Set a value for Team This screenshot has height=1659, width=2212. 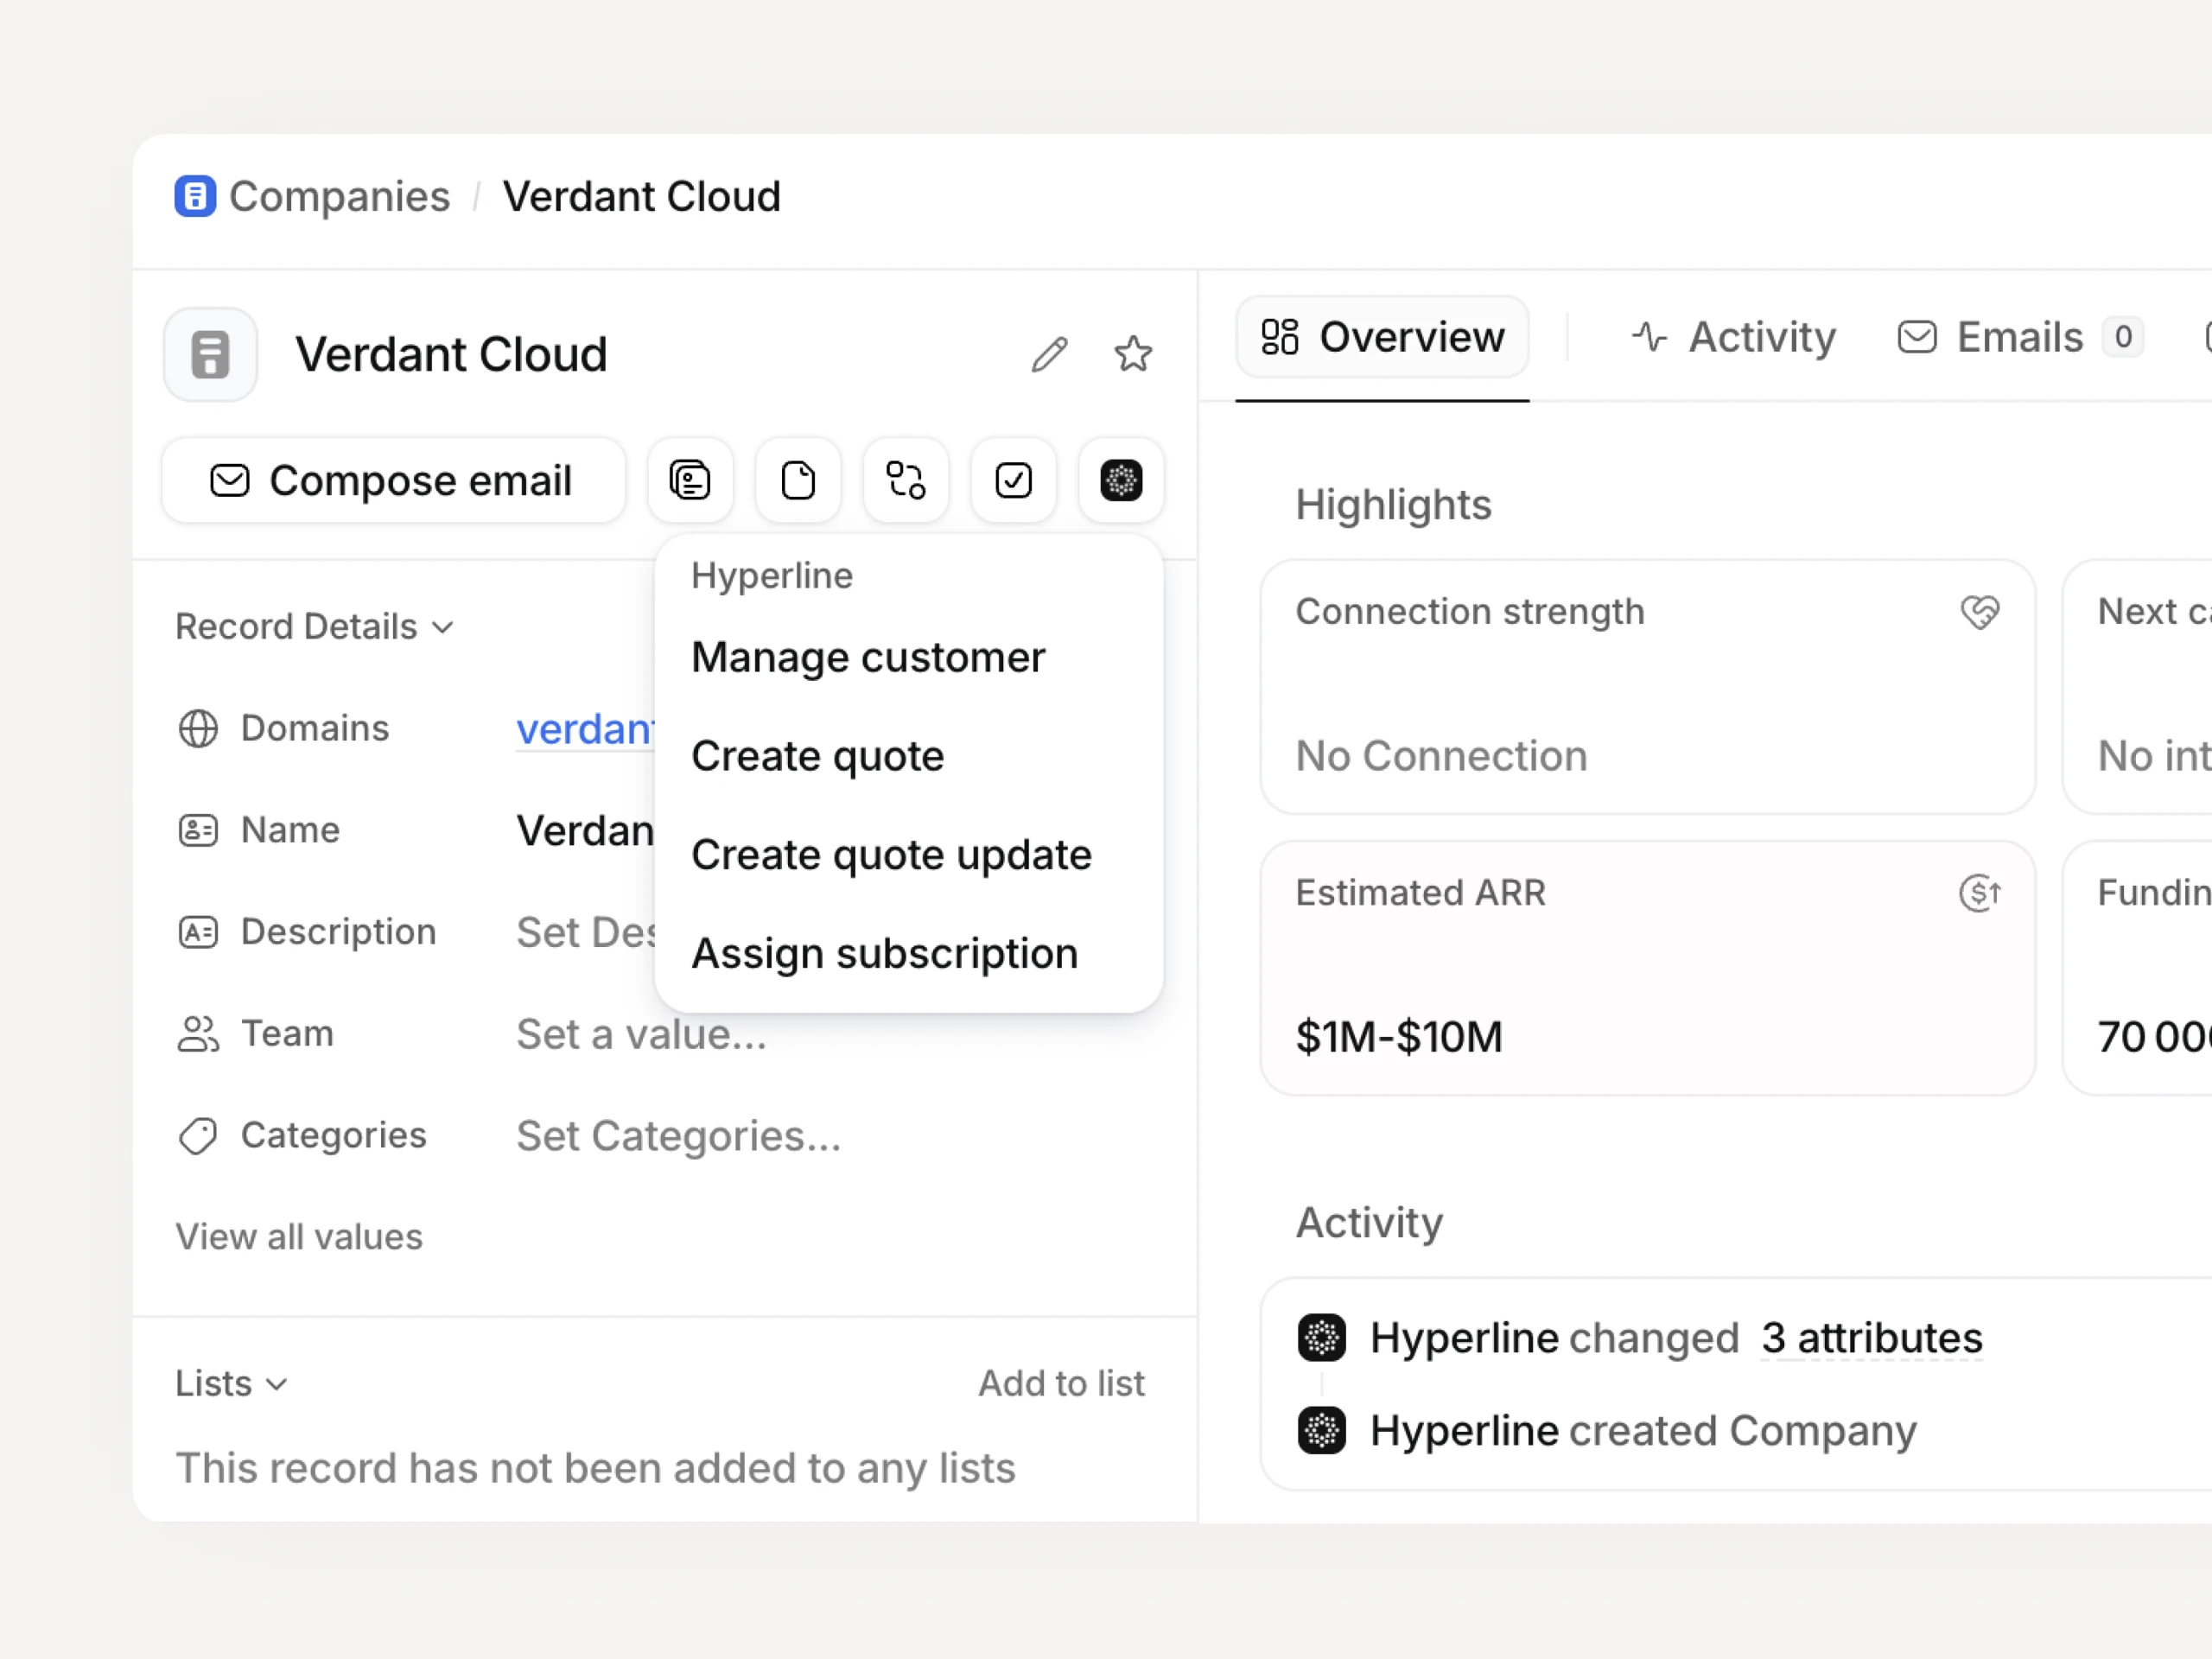pos(641,1034)
